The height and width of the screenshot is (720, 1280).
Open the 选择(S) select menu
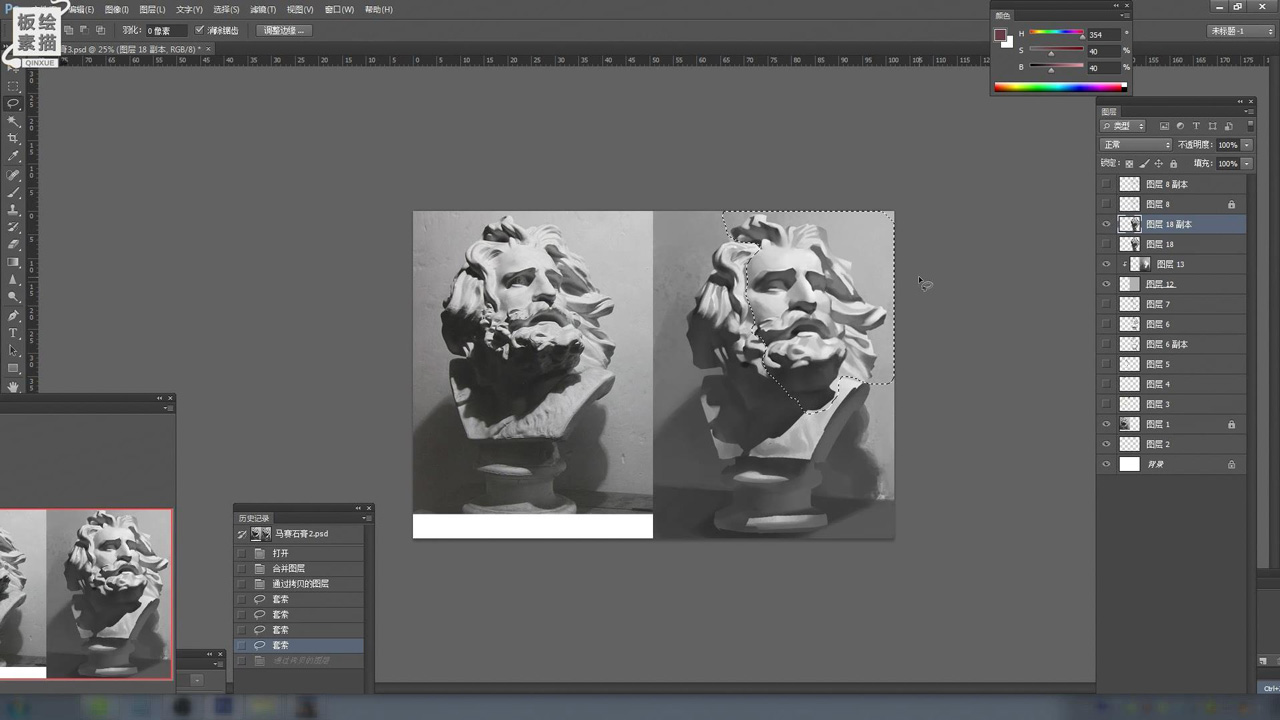[x=226, y=10]
